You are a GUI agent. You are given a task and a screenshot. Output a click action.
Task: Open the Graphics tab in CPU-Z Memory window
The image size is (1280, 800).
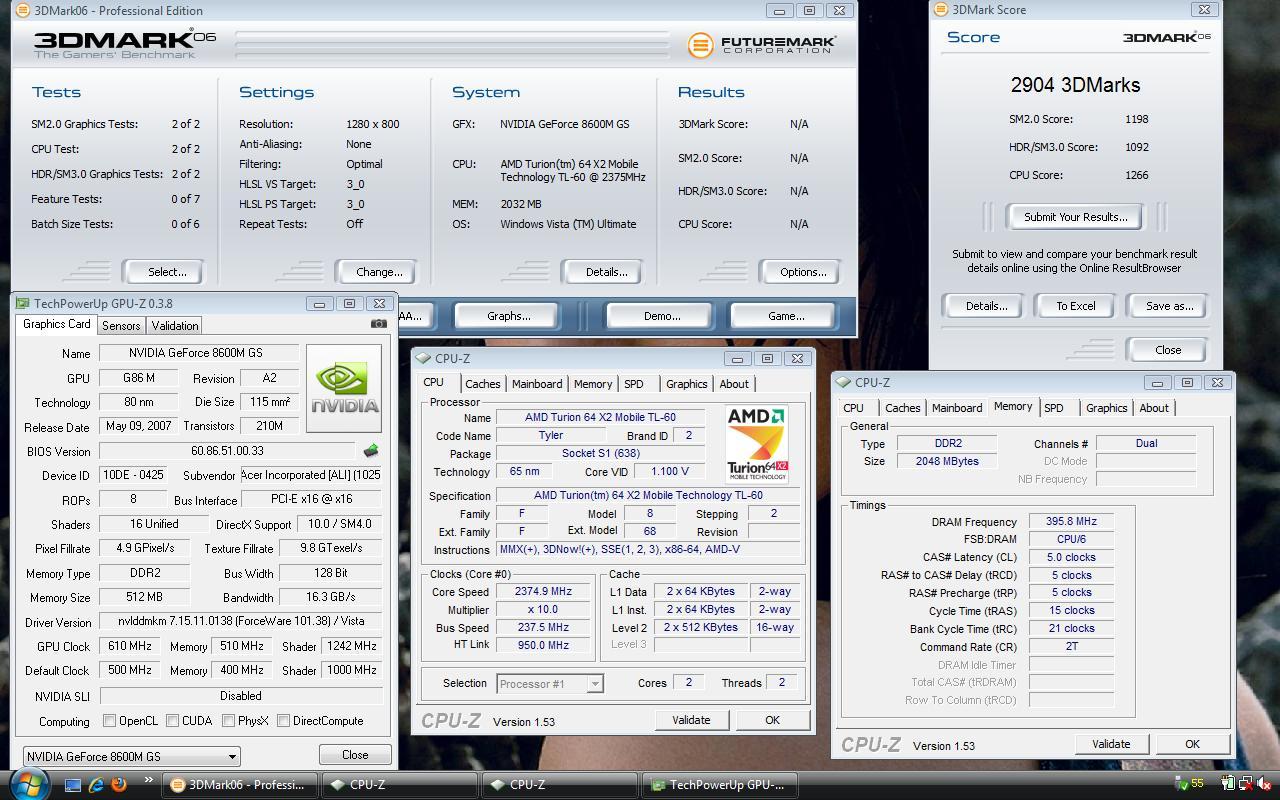tap(1106, 408)
